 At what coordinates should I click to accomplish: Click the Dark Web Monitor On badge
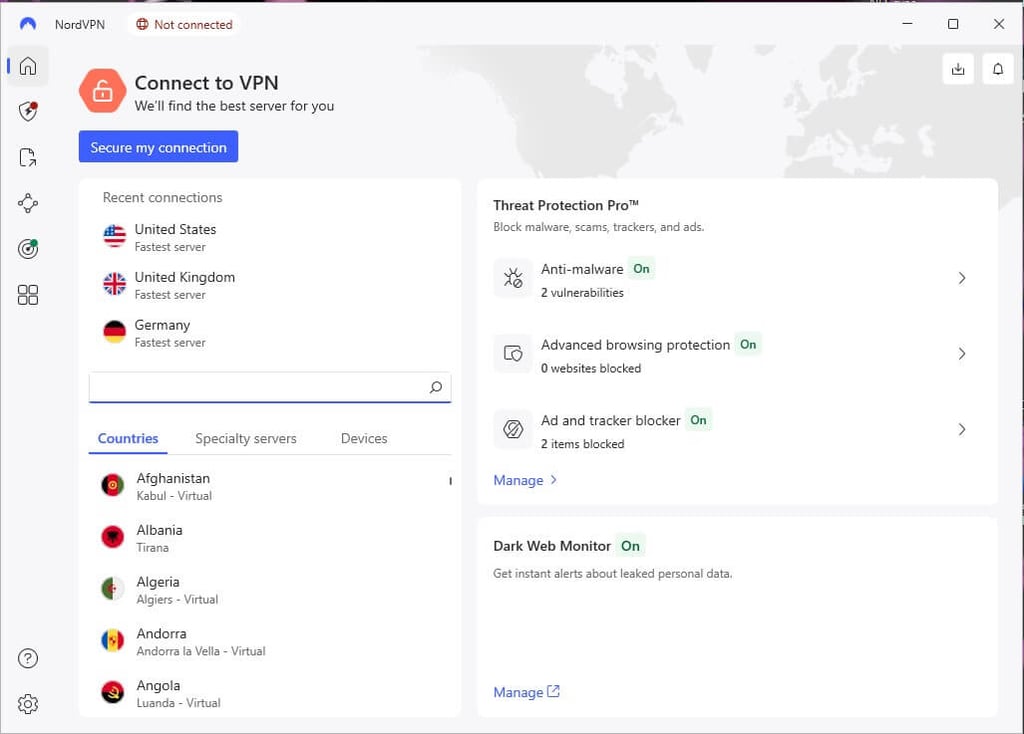tap(630, 546)
